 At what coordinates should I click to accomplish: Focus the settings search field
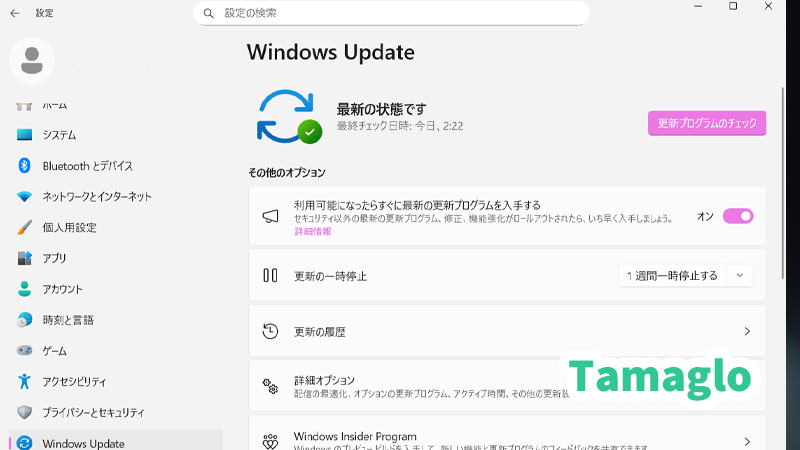[x=391, y=13]
